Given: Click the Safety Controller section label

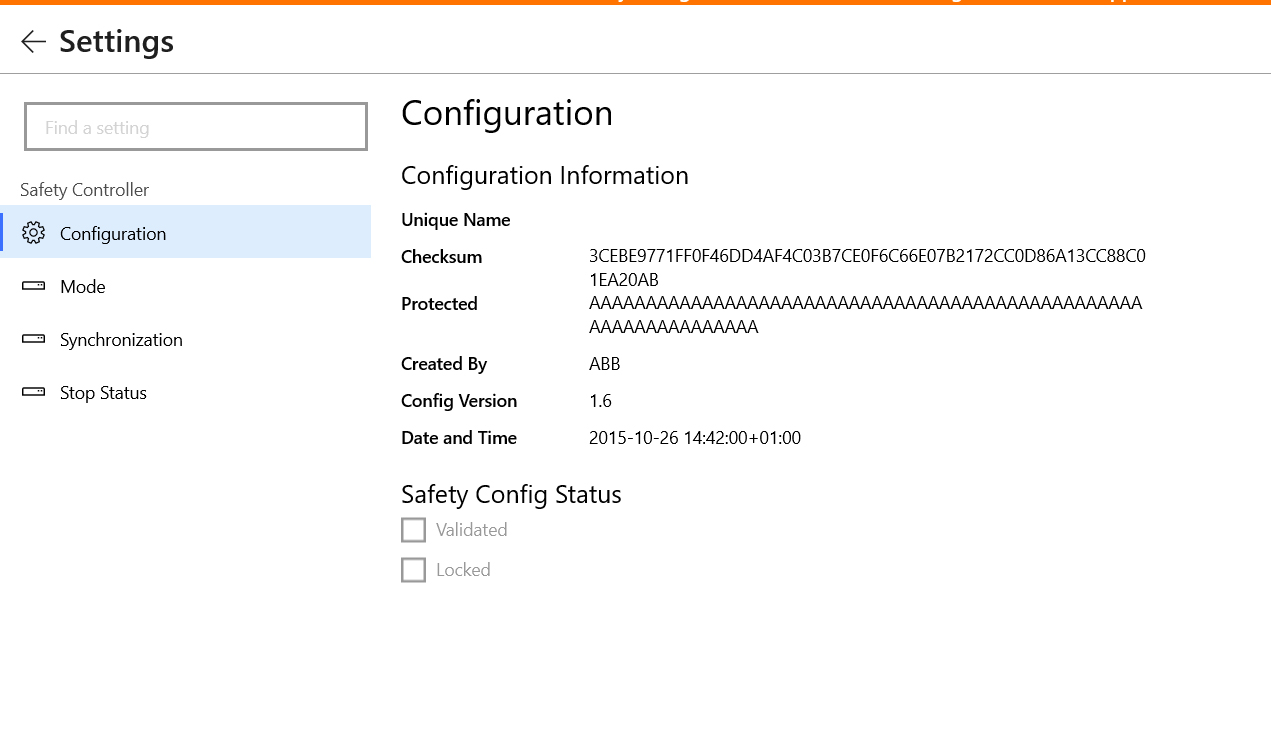Looking at the screenshot, I should tap(84, 189).
